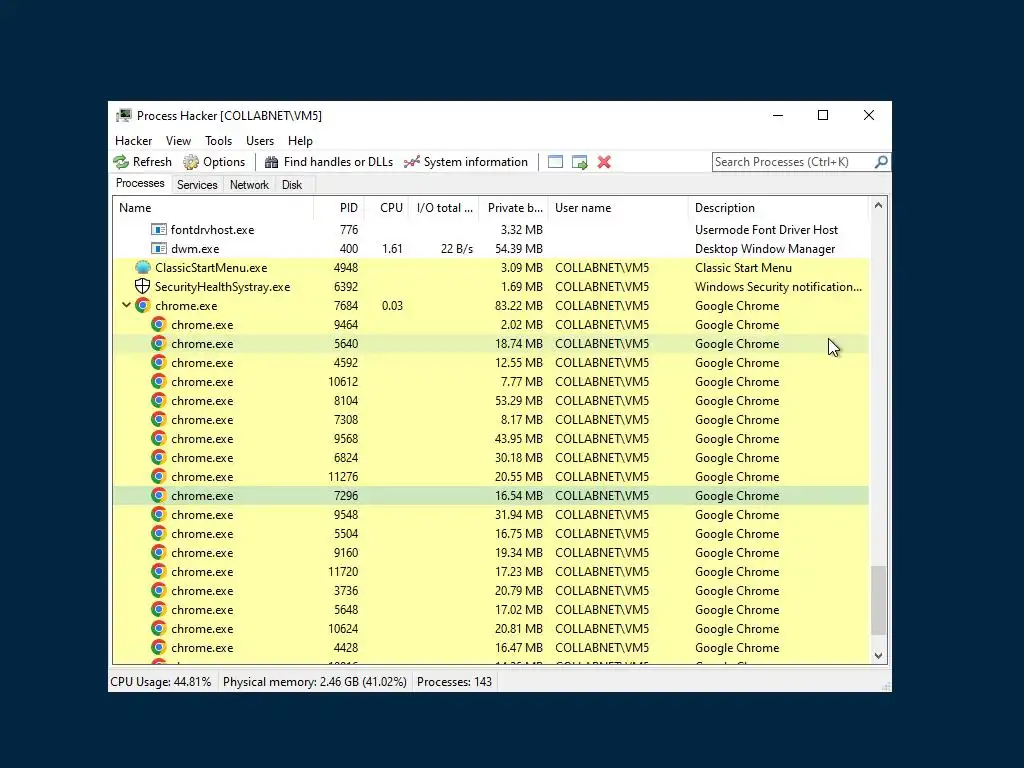The image size is (1024, 768).
Task: Sort by Private bytes column header
Action: [x=513, y=208]
